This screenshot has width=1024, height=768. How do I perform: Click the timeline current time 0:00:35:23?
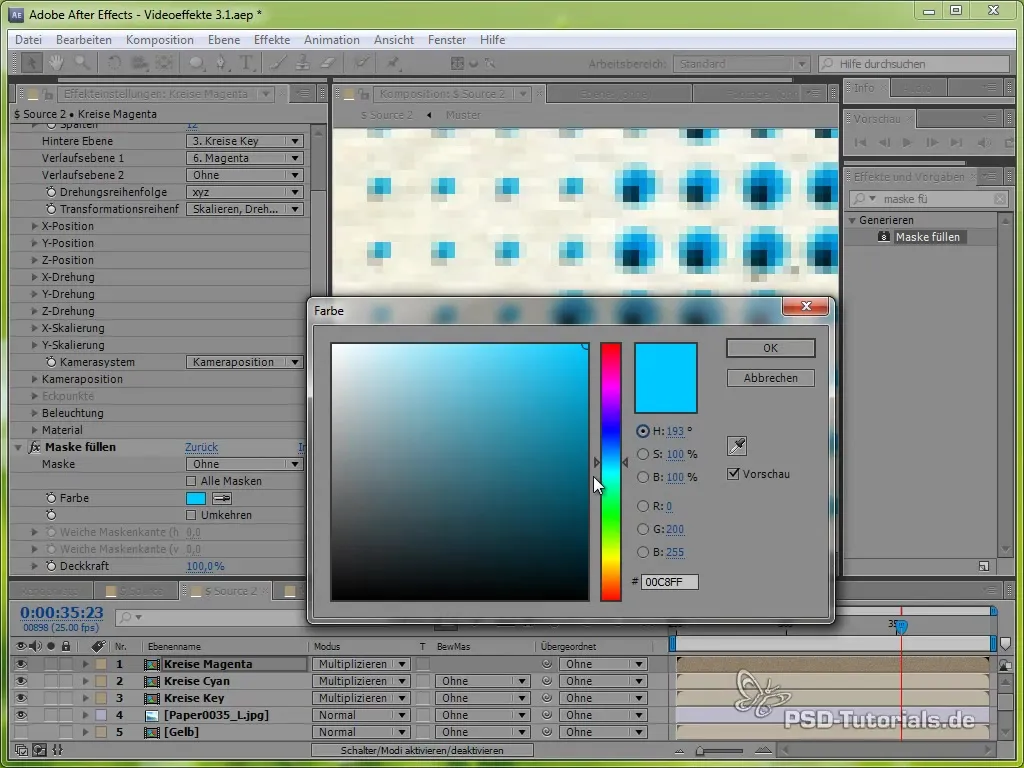[x=61, y=613]
